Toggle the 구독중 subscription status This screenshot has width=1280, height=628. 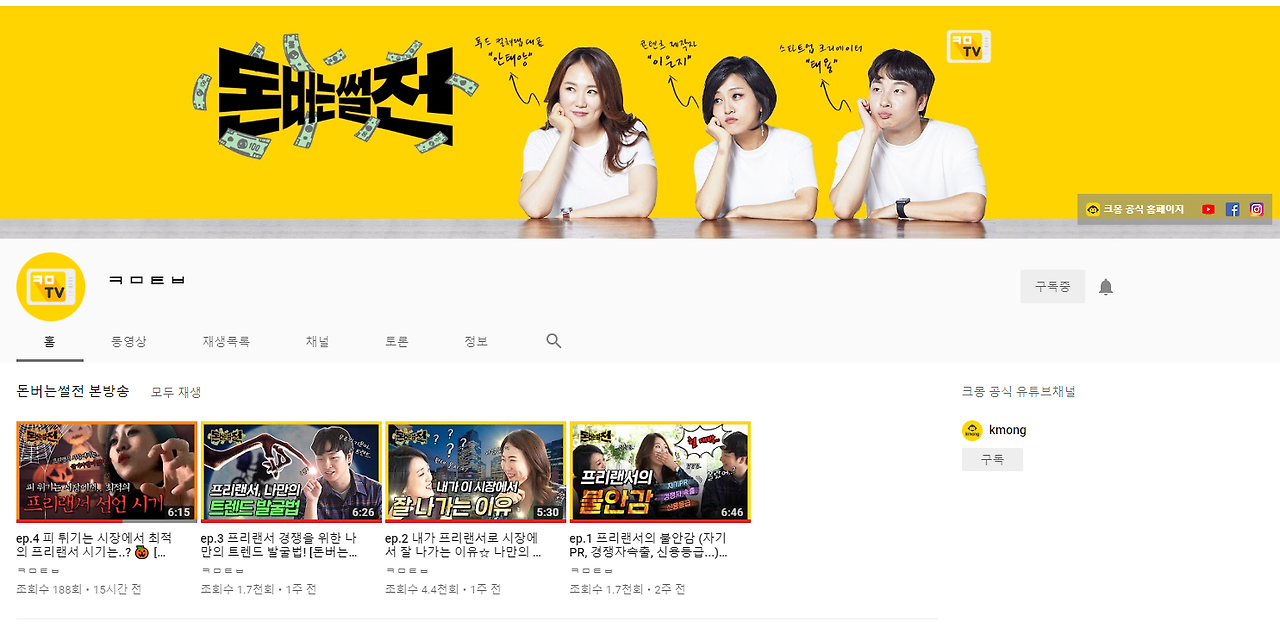1052,285
